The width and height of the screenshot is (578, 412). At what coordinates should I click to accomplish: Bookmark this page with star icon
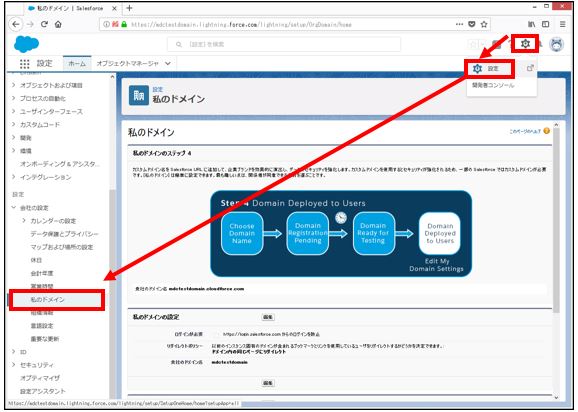[484, 24]
